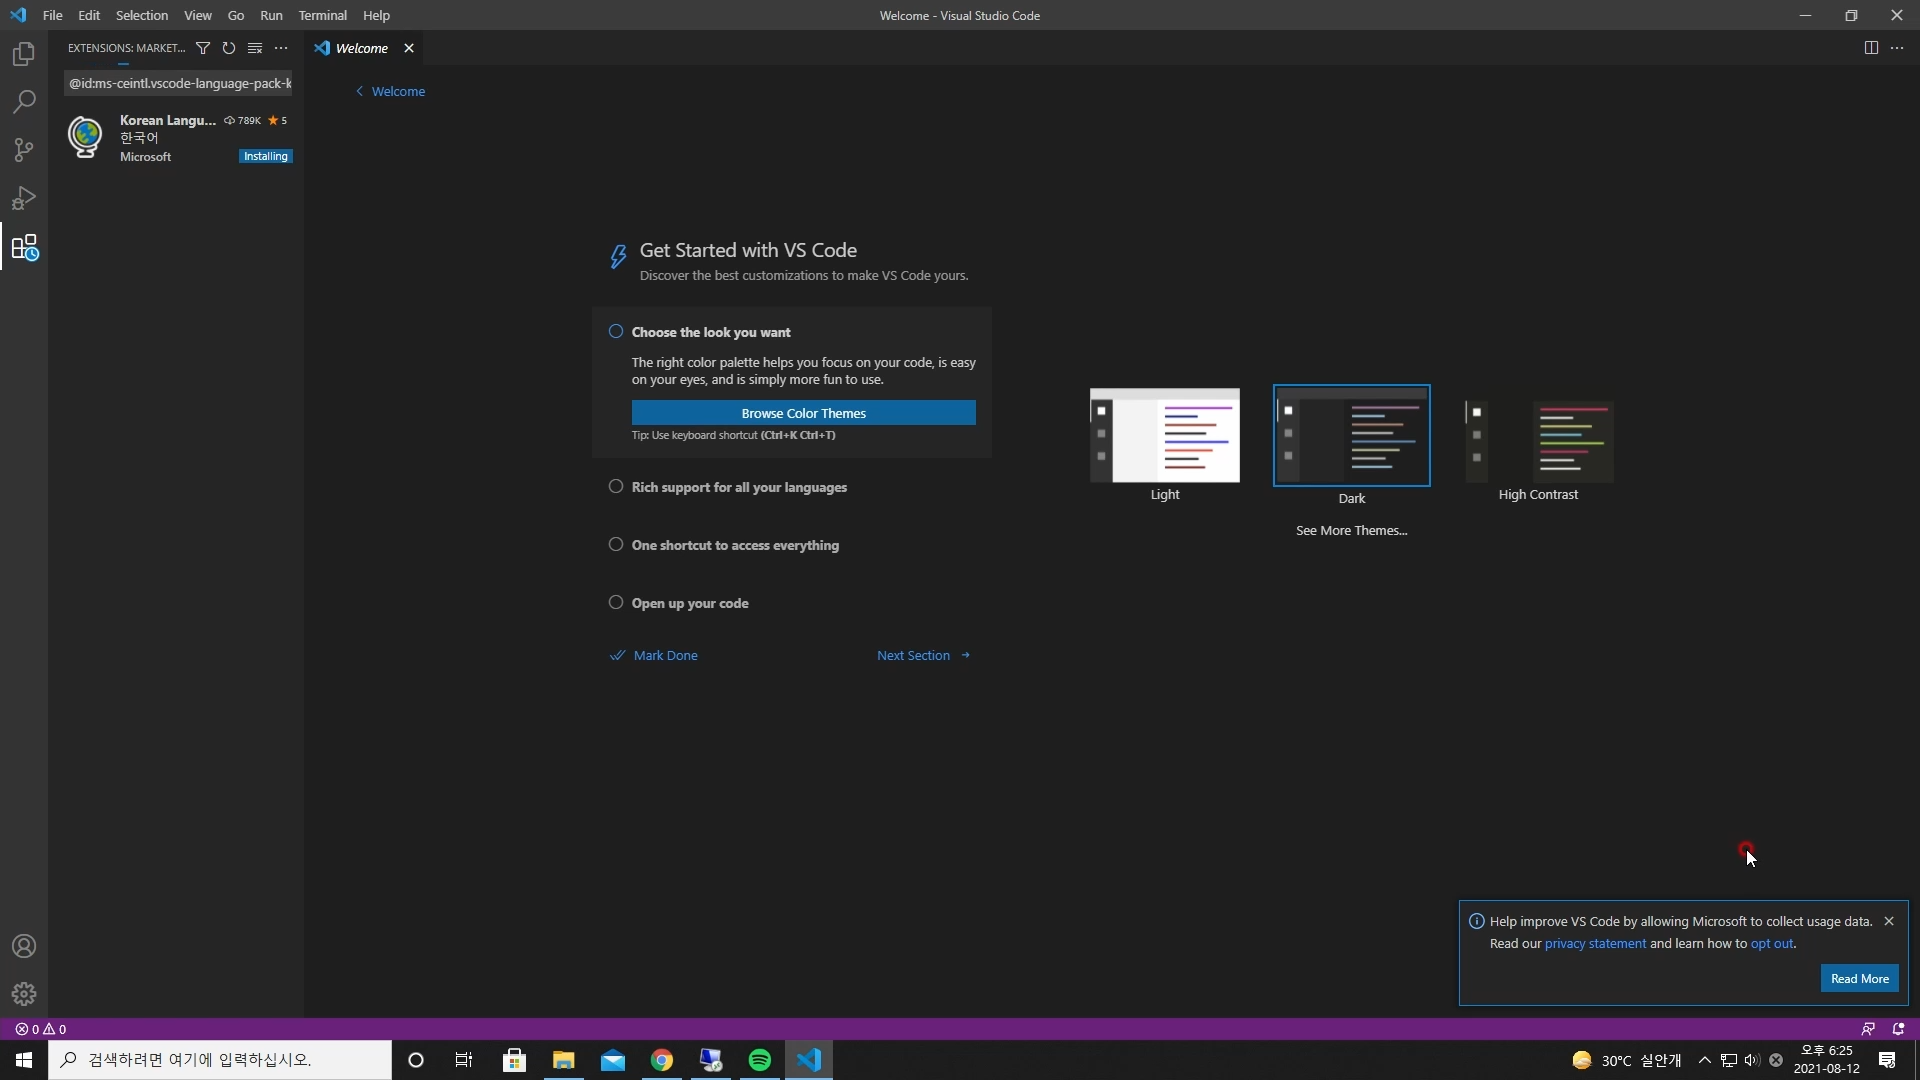This screenshot has height=1080, width=1920.
Task: Click the filter extensions funnel icon
Action: (x=203, y=48)
